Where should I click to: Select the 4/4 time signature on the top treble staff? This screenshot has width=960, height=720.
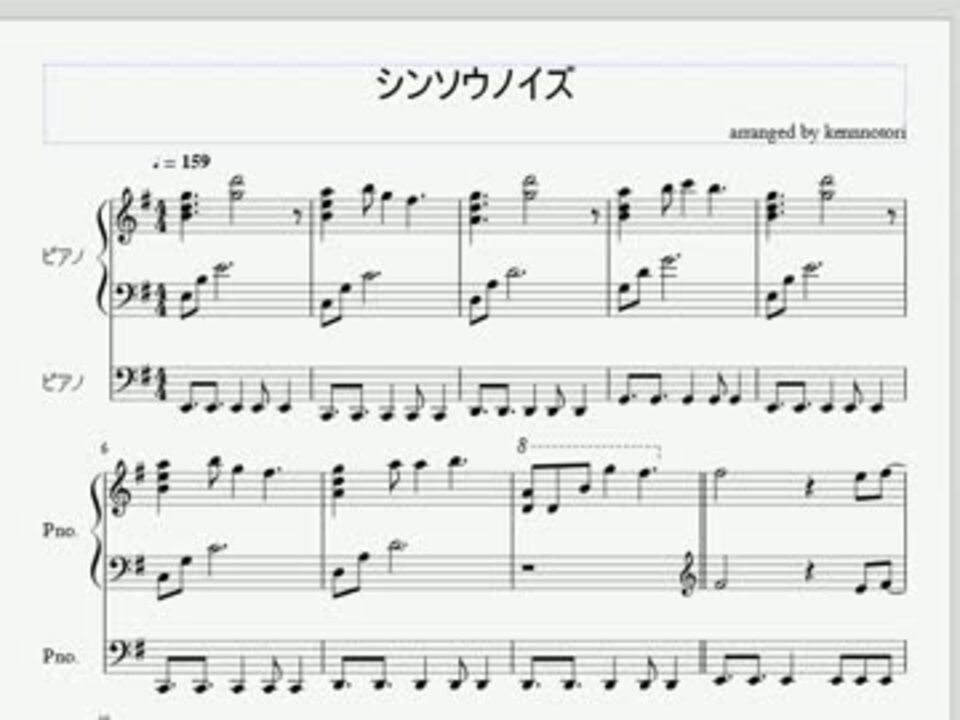162,216
